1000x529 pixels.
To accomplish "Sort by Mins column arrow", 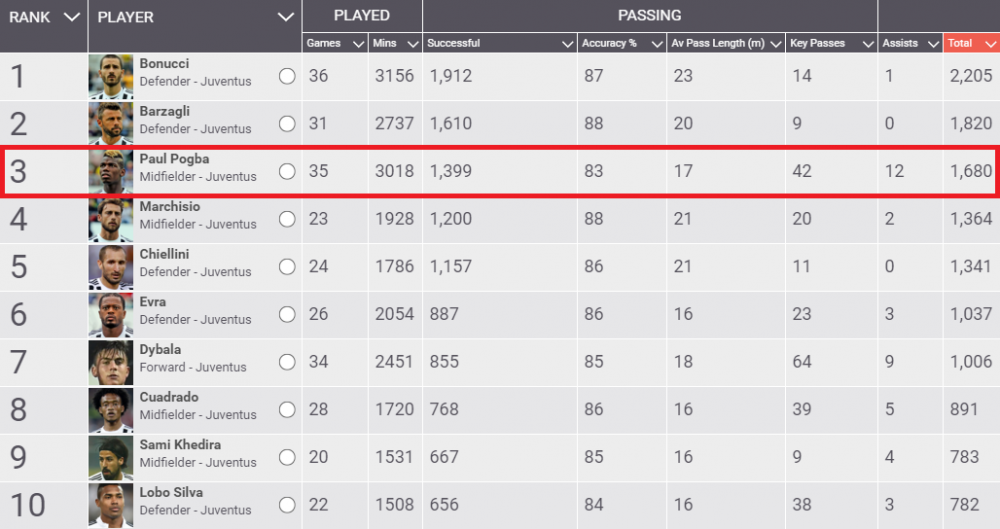I will click(412, 44).
